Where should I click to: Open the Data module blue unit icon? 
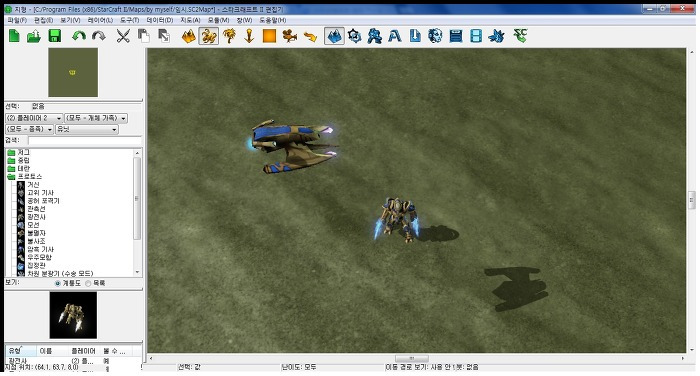(375, 36)
